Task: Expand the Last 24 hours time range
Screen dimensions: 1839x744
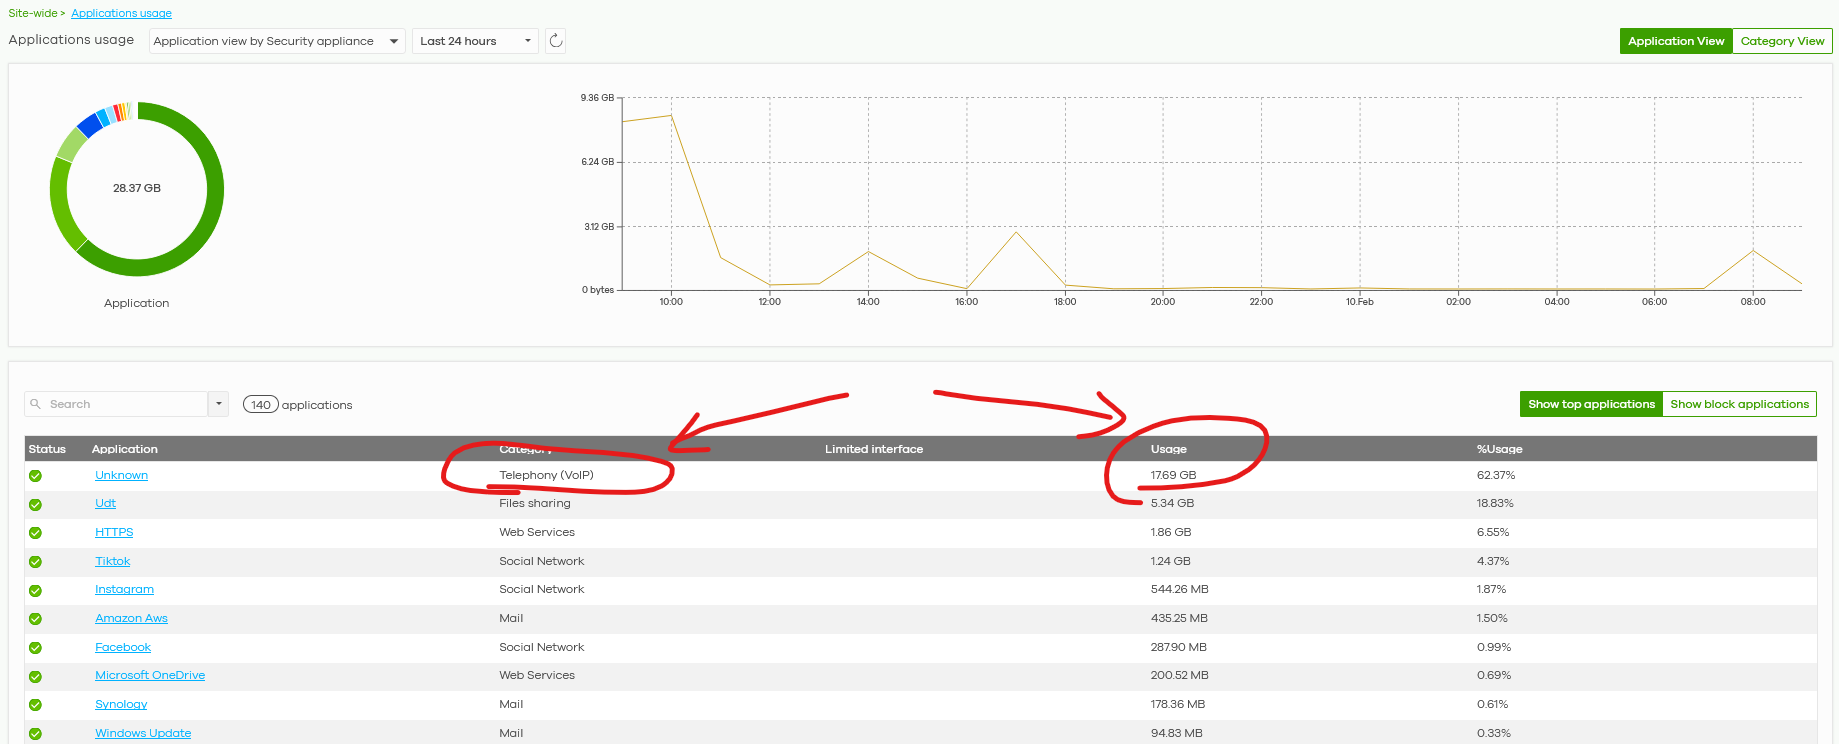Action: 475,41
